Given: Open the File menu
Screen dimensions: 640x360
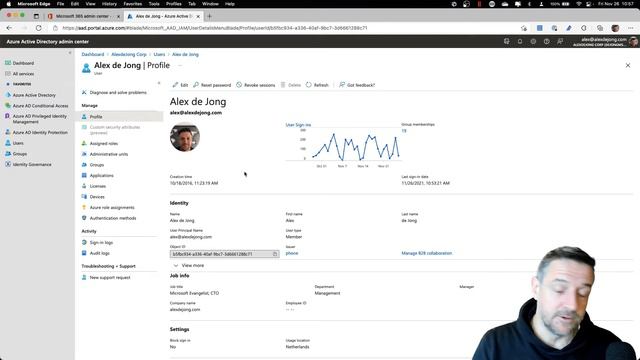Looking at the screenshot, I should coord(60,4).
